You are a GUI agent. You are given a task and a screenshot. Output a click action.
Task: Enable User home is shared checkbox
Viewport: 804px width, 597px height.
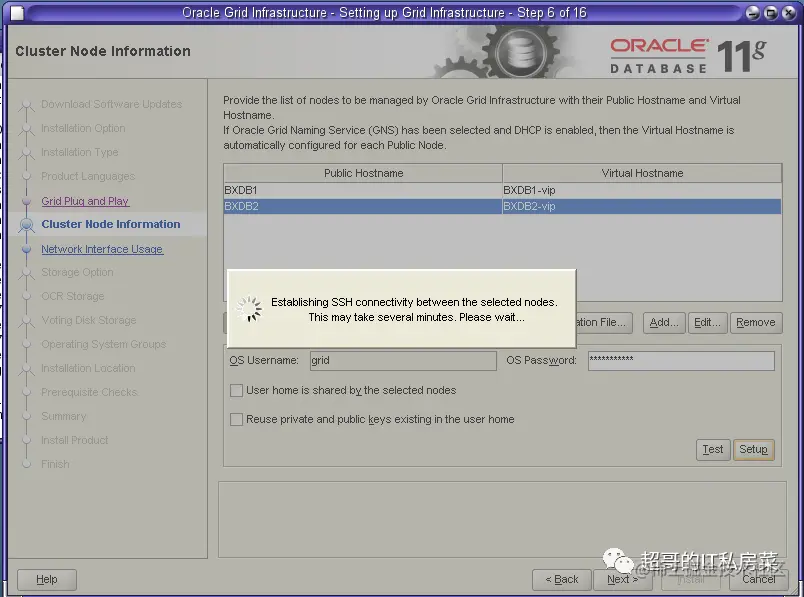[236, 391]
